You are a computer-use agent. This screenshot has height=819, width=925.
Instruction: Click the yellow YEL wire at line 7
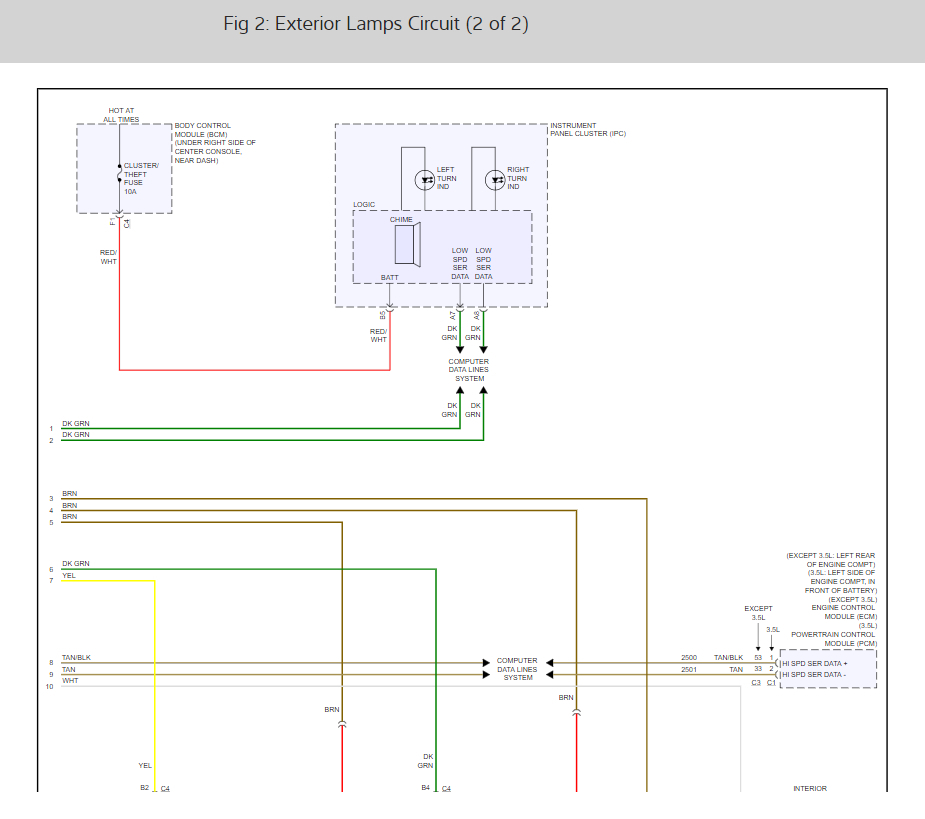pyautogui.click(x=108, y=581)
